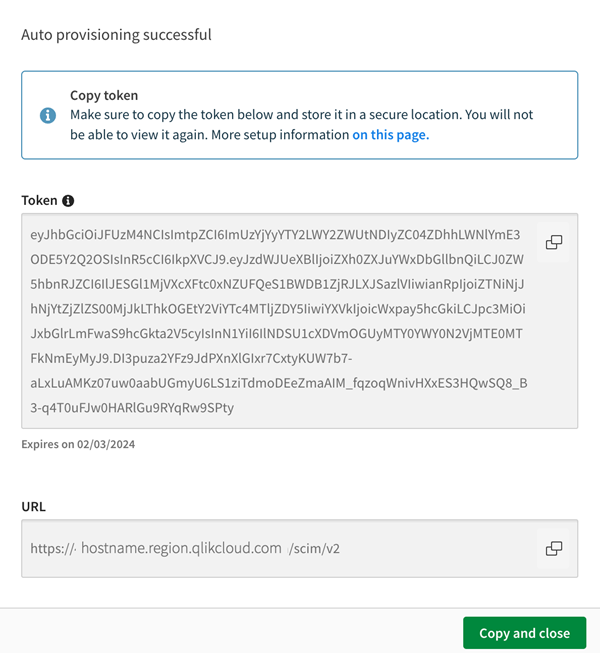
Task: Click the token's last line '3-q4T0uFJw0HARlGu9RYqRw9SPty'
Action: point(131,407)
